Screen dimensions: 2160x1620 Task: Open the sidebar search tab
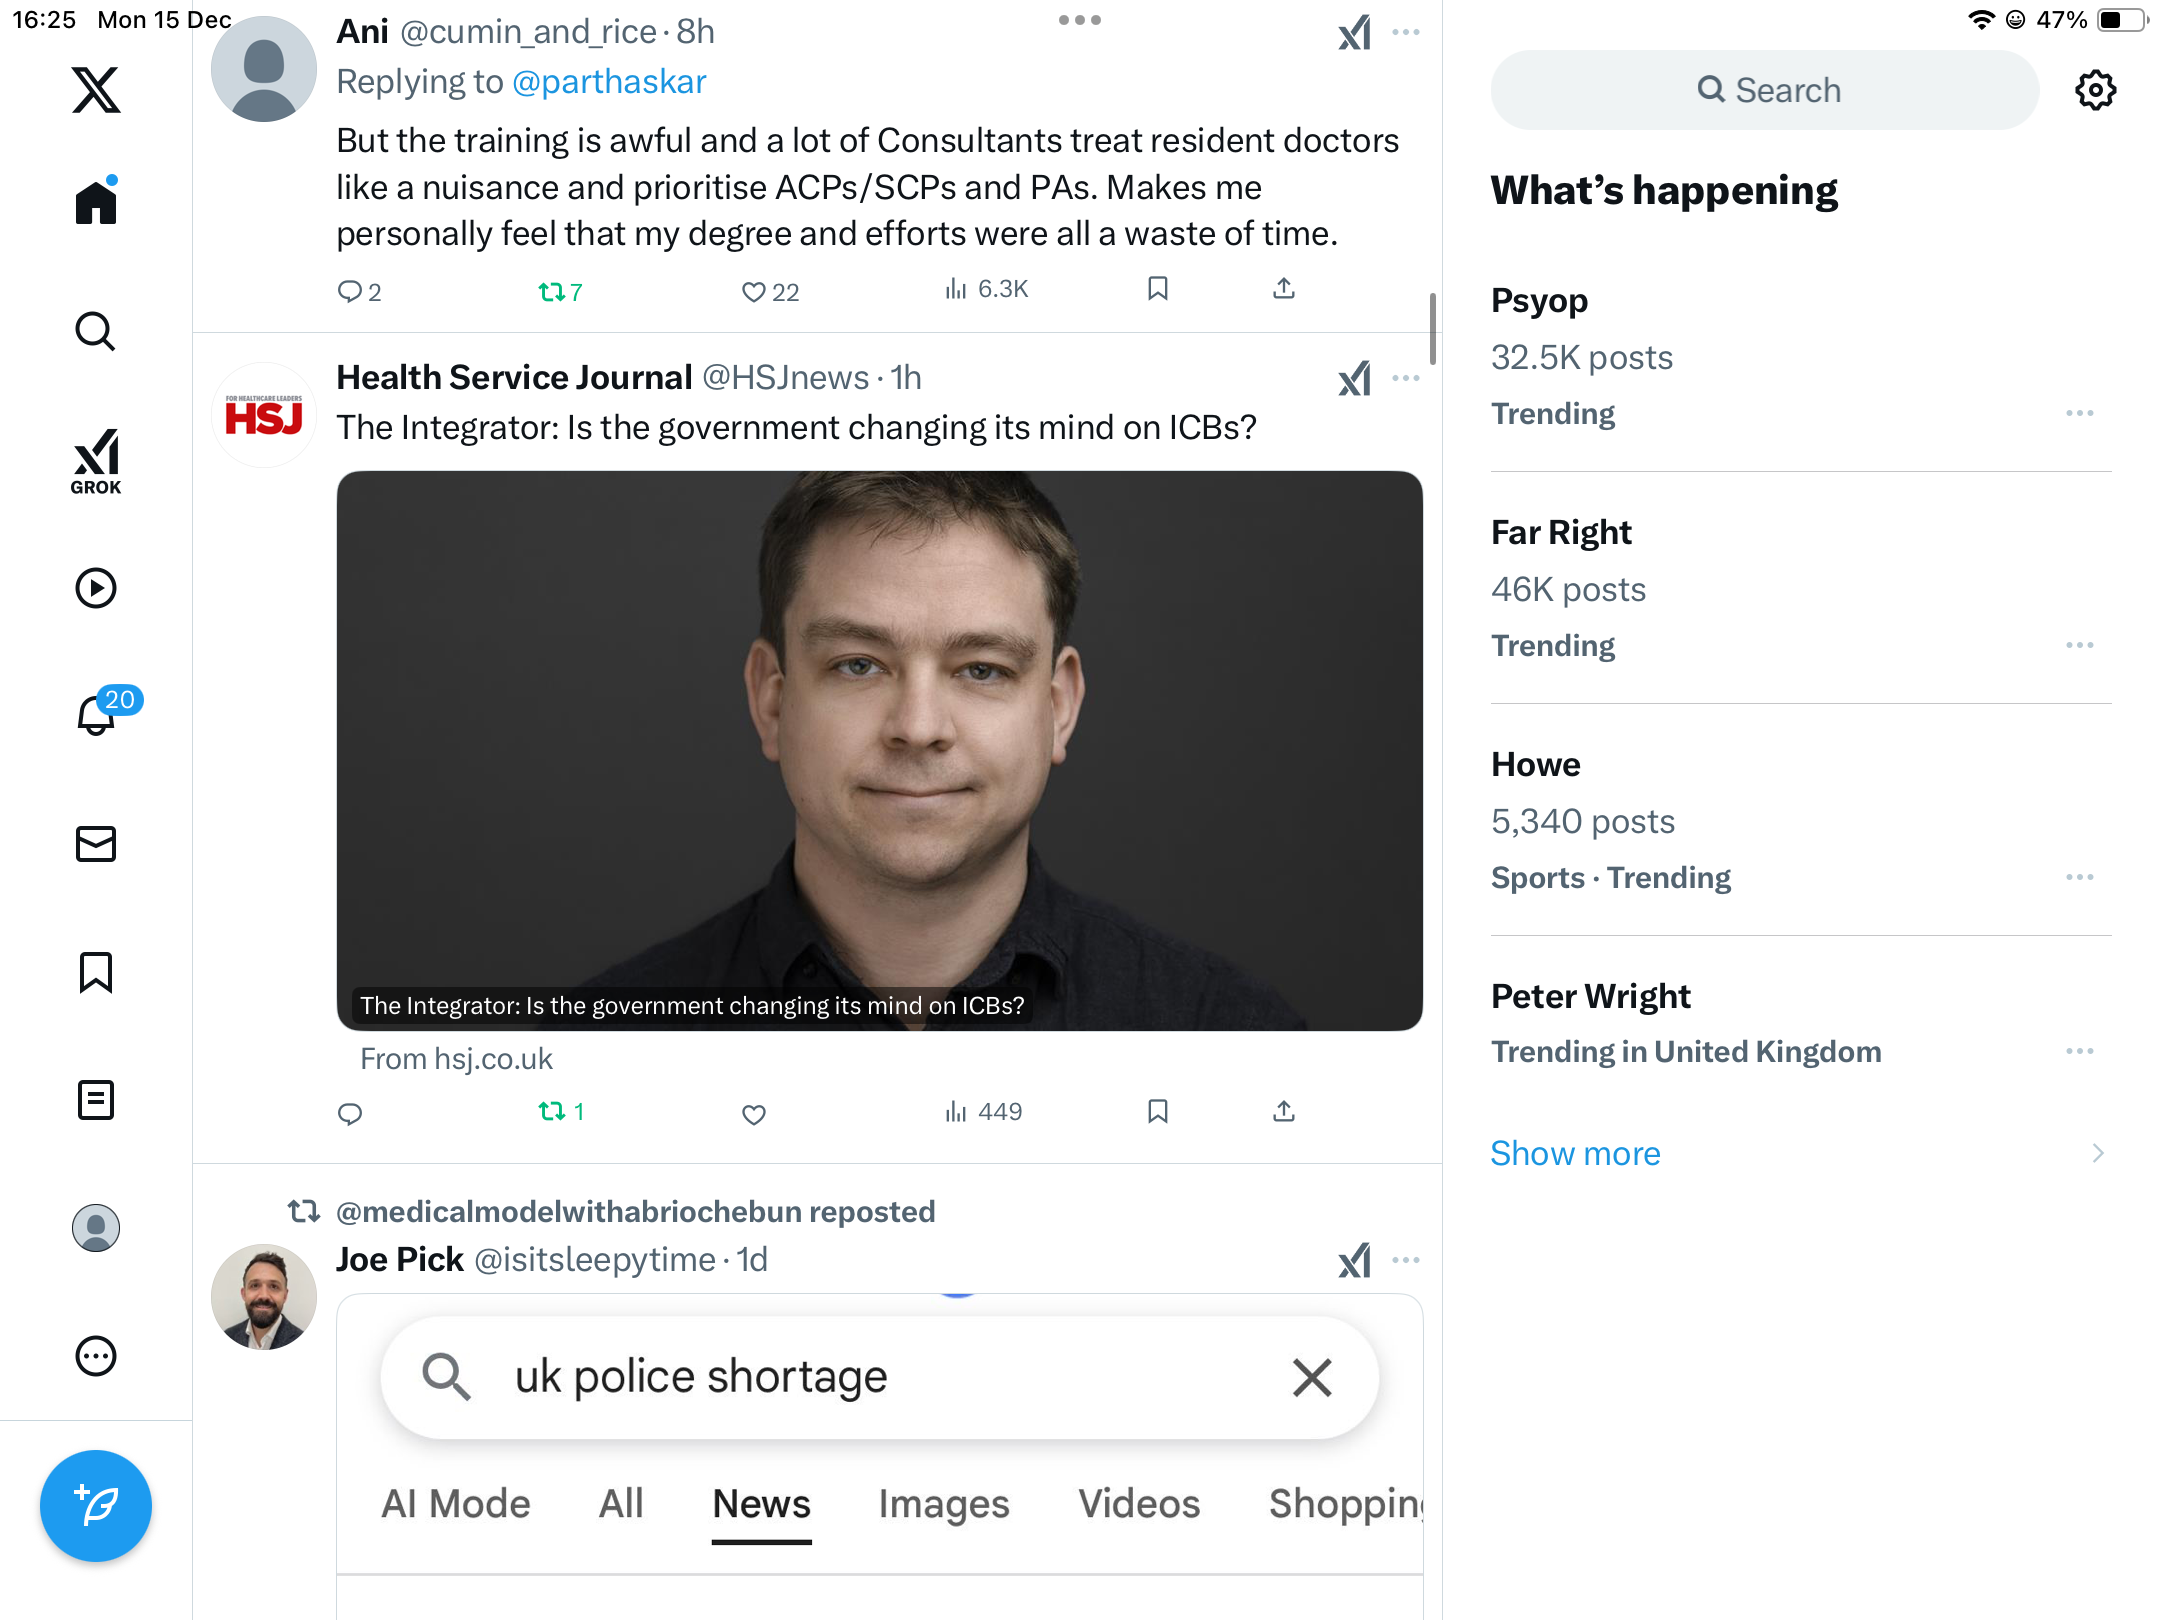pyautogui.click(x=96, y=331)
